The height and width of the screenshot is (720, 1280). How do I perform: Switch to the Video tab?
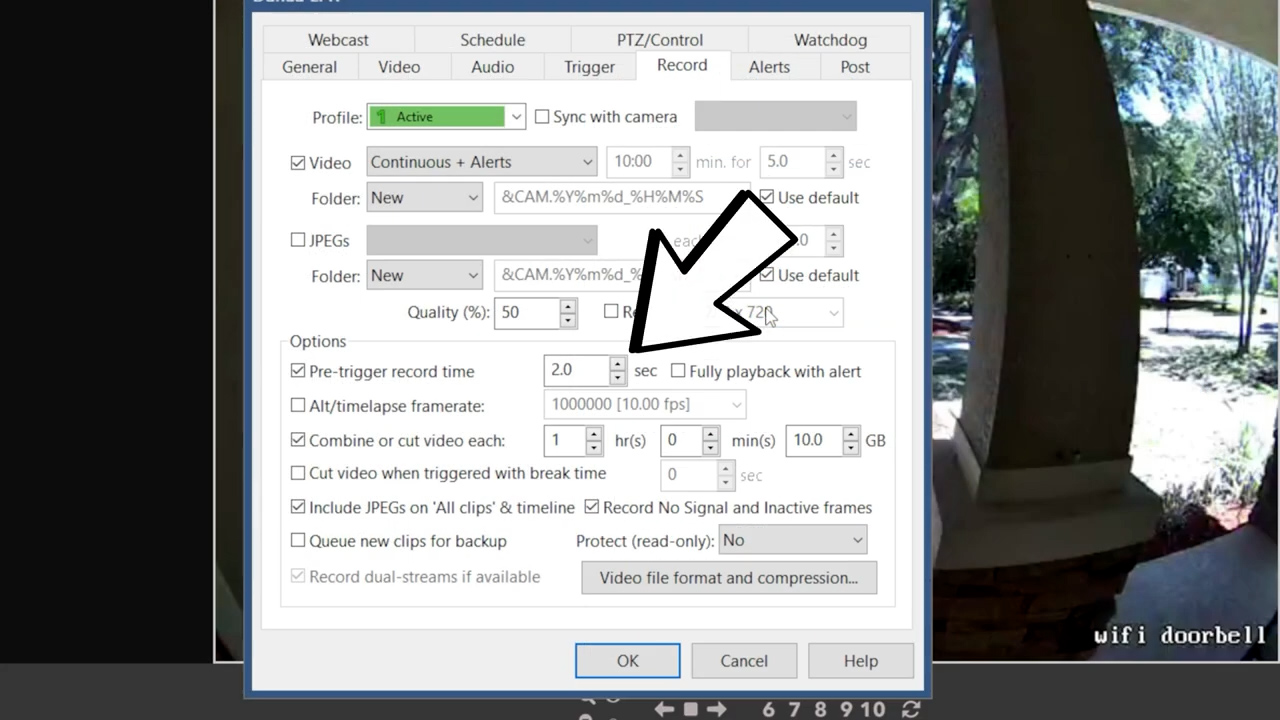tap(399, 67)
